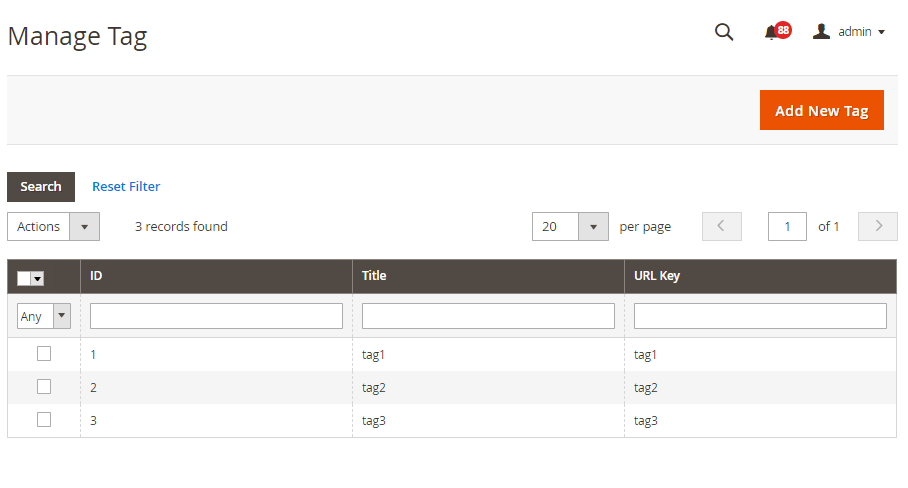Open notifications bell with 88 badge

click(x=777, y=31)
